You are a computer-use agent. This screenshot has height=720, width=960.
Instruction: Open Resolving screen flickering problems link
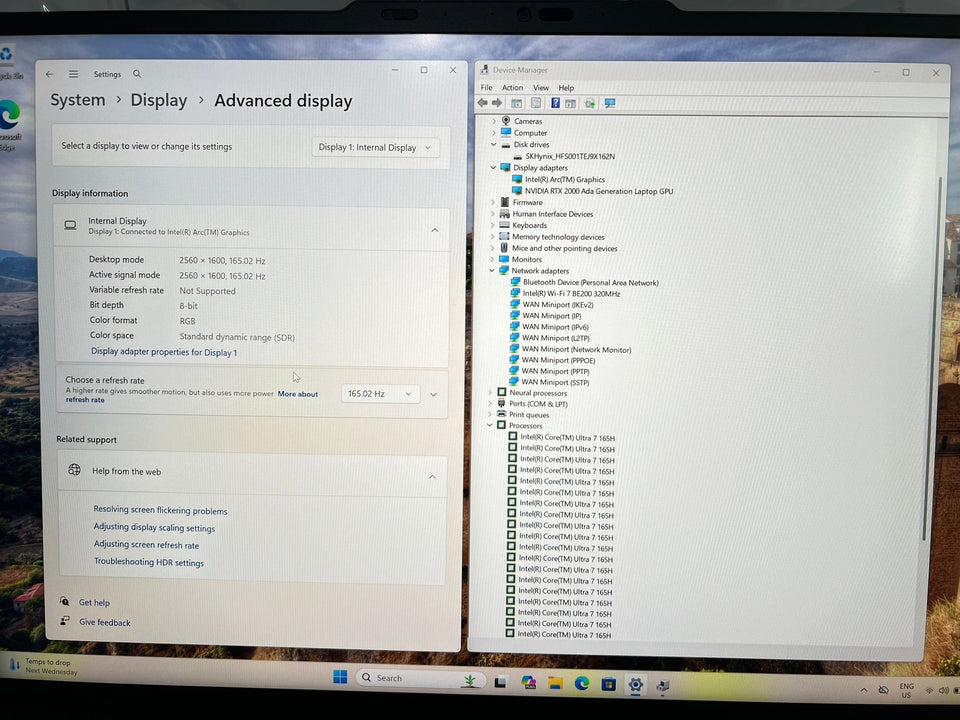tap(160, 511)
